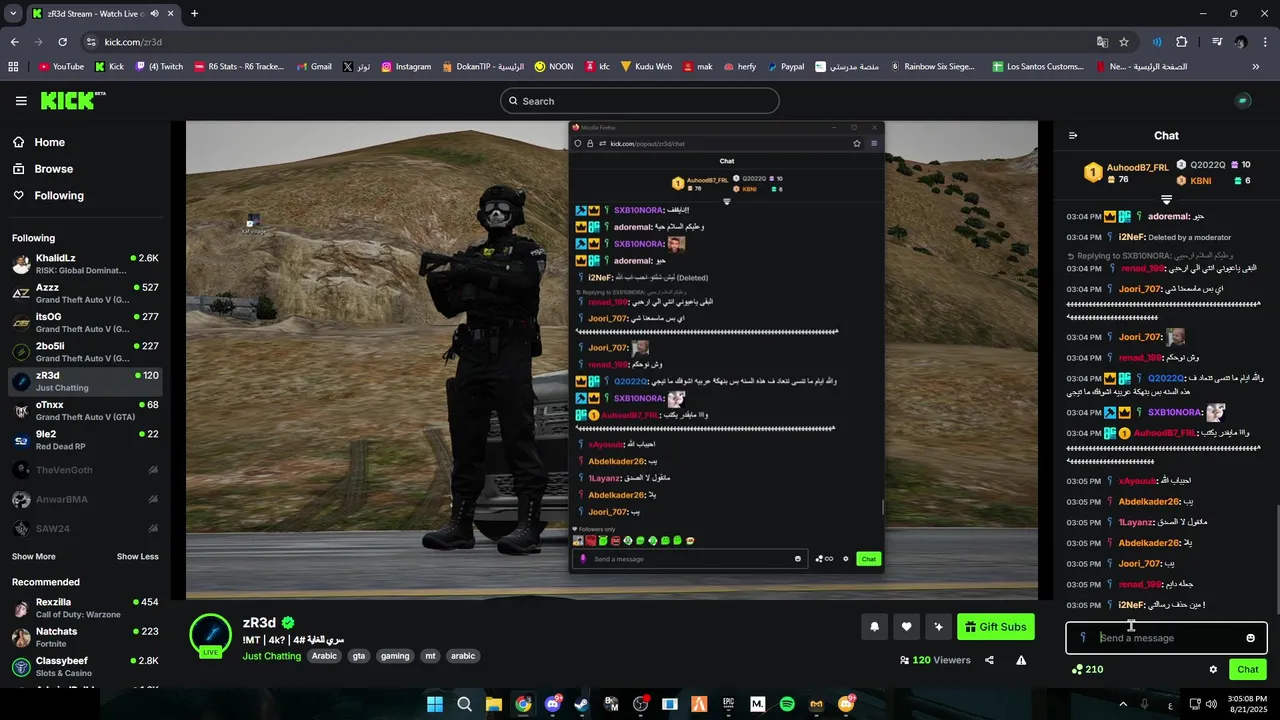
Task: Open oTnxx channel from sidebar
Action: tap(85, 410)
